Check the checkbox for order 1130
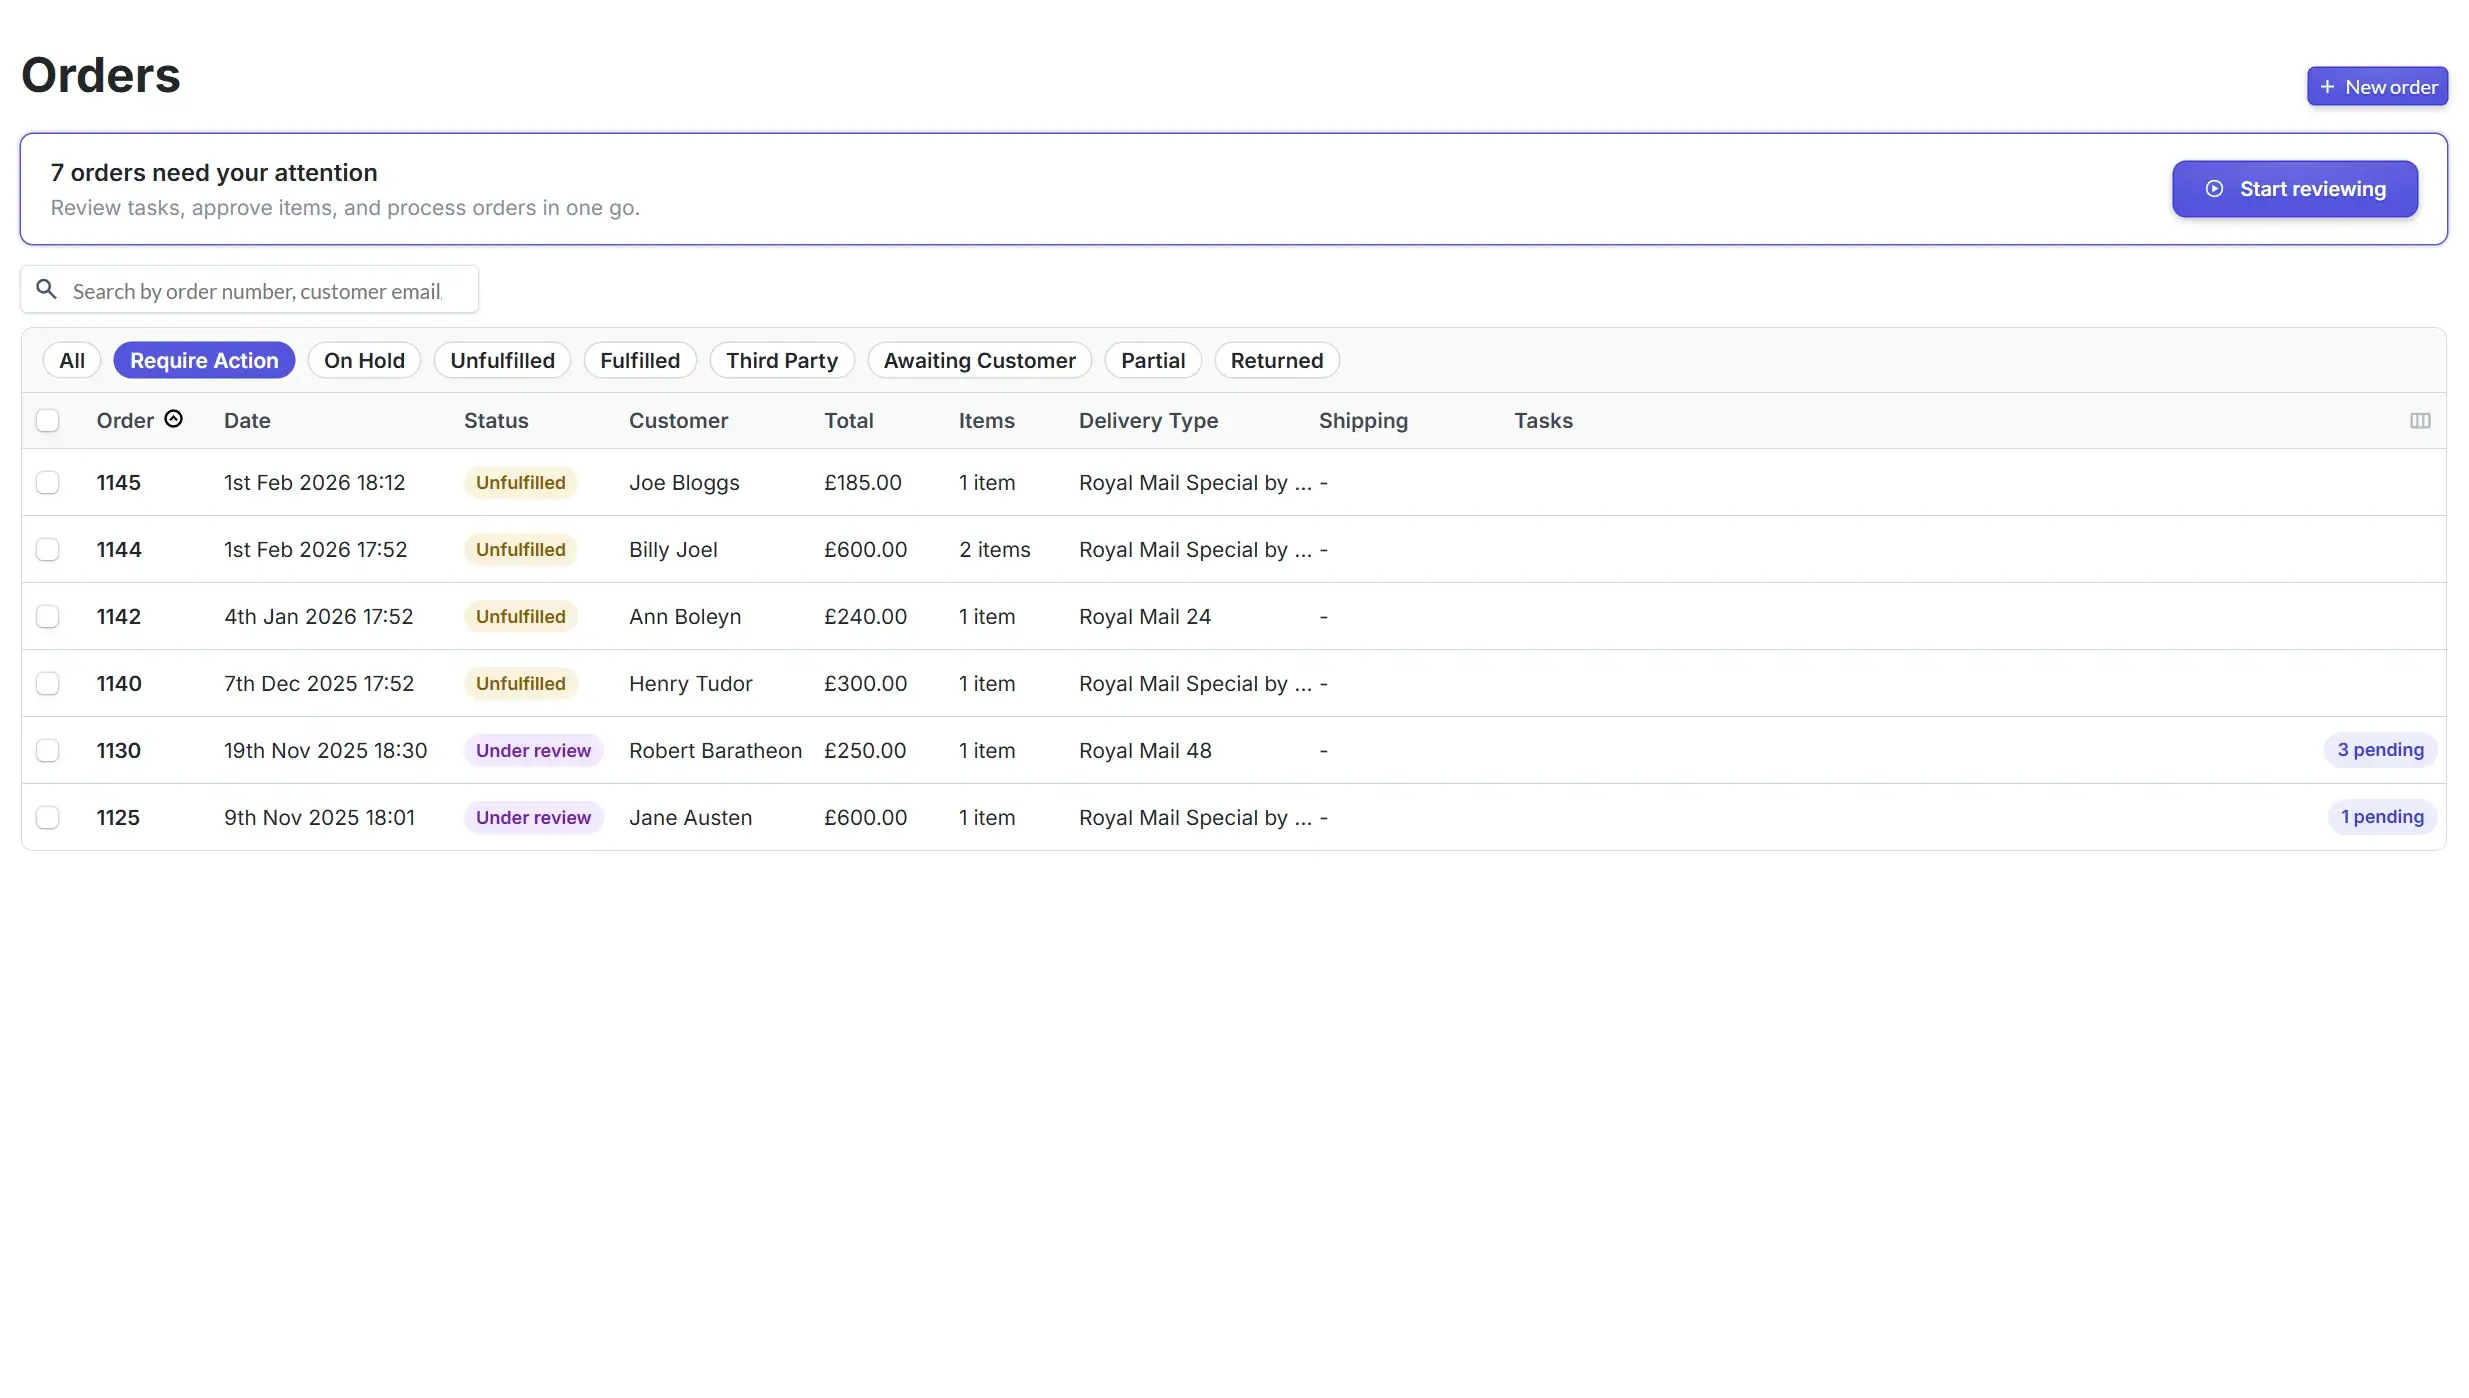This screenshot has height=1398, width=2469. 47,750
